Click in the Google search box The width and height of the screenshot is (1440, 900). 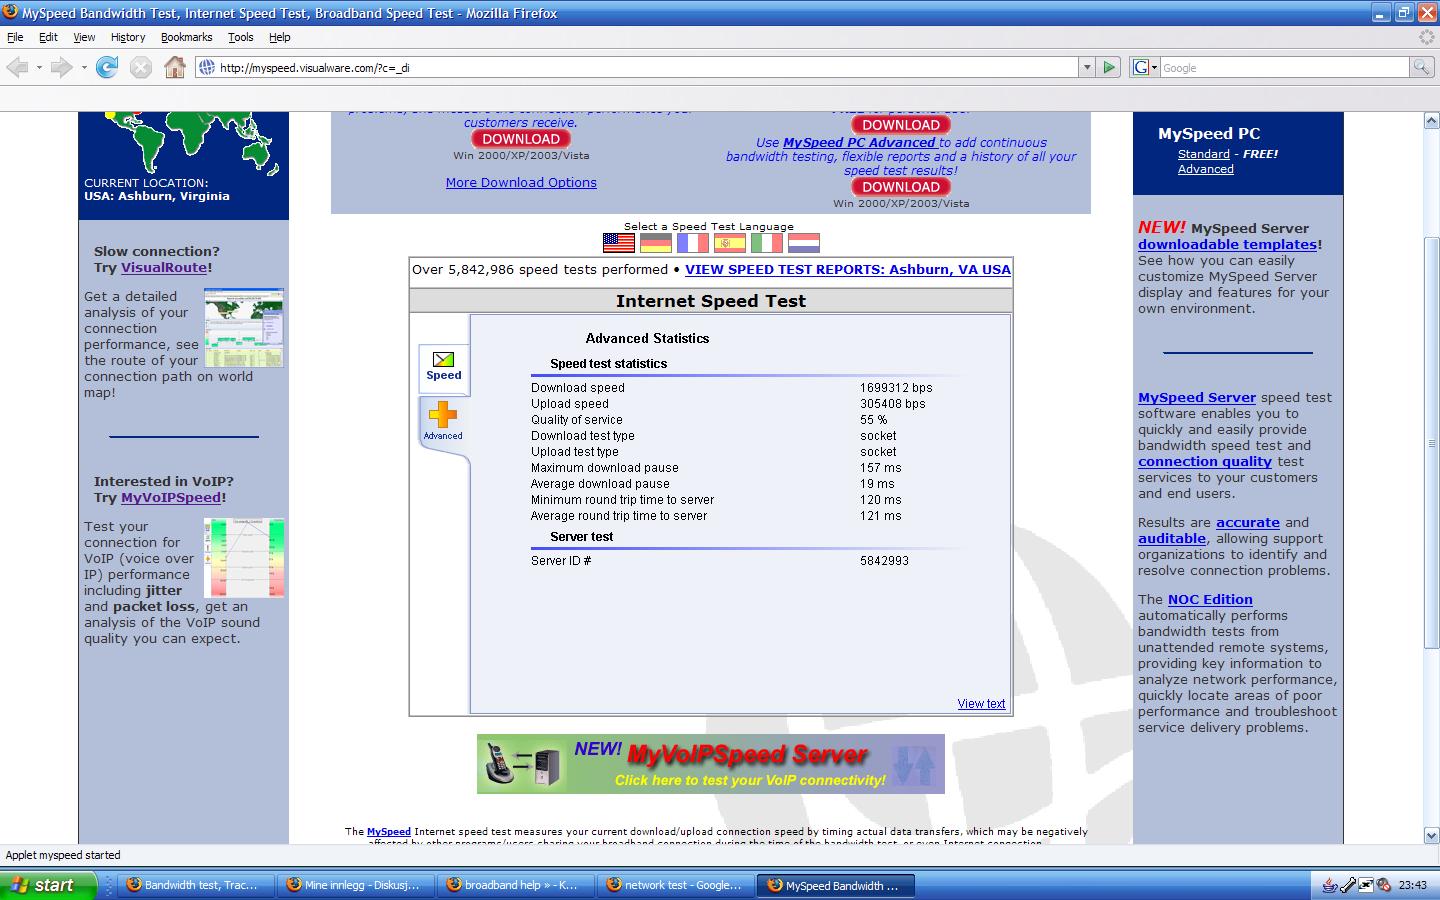coord(1284,67)
